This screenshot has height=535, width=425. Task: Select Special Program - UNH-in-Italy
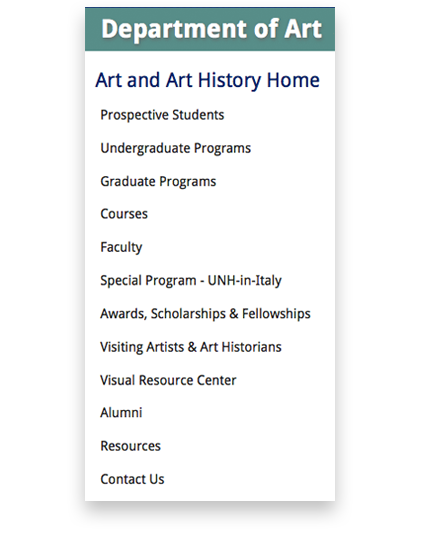coord(191,281)
